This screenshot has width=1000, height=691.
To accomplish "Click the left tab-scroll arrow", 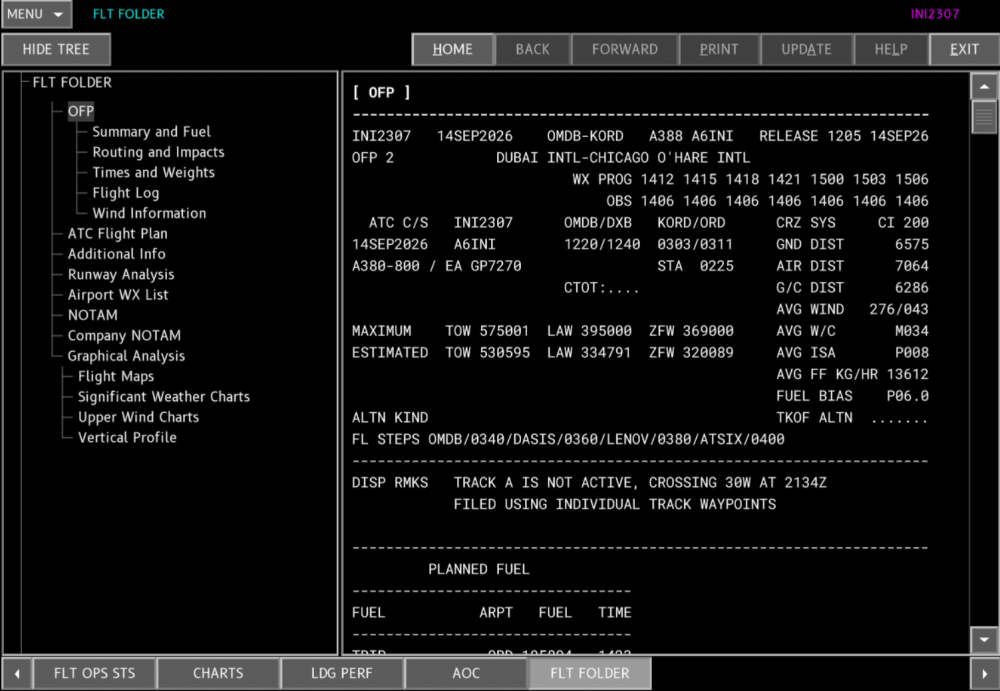I will point(17,673).
